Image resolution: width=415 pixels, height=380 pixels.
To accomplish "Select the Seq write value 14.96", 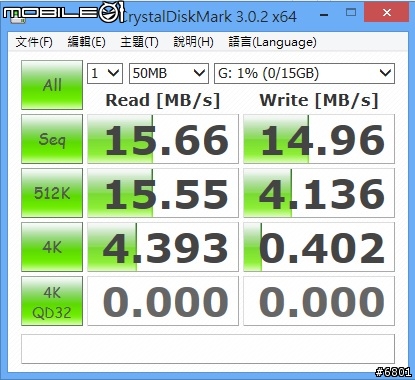I will point(319,139).
